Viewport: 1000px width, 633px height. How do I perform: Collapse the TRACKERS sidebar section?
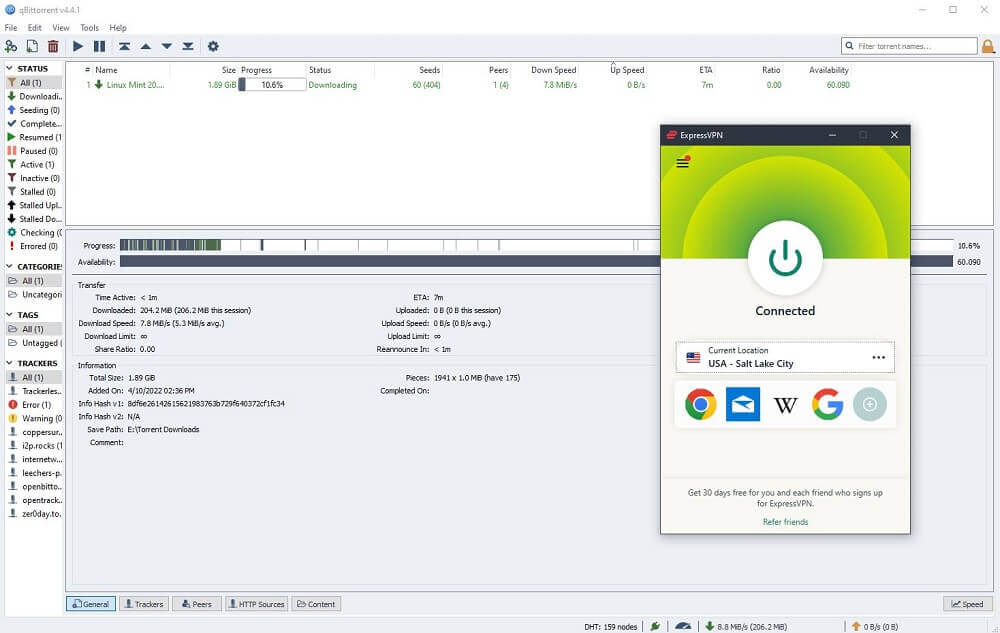(x=10, y=363)
